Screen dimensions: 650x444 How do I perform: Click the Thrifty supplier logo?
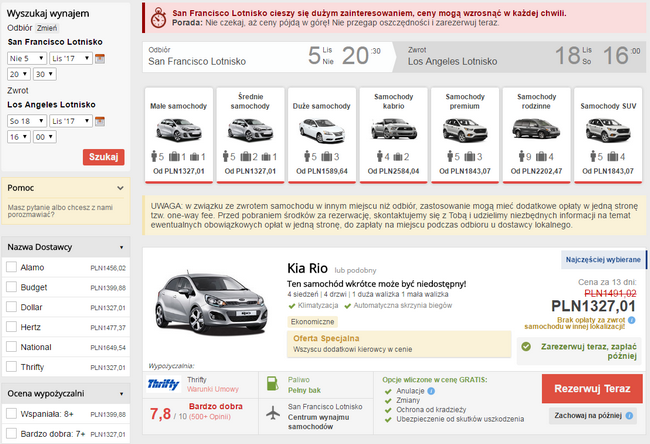click(163, 384)
